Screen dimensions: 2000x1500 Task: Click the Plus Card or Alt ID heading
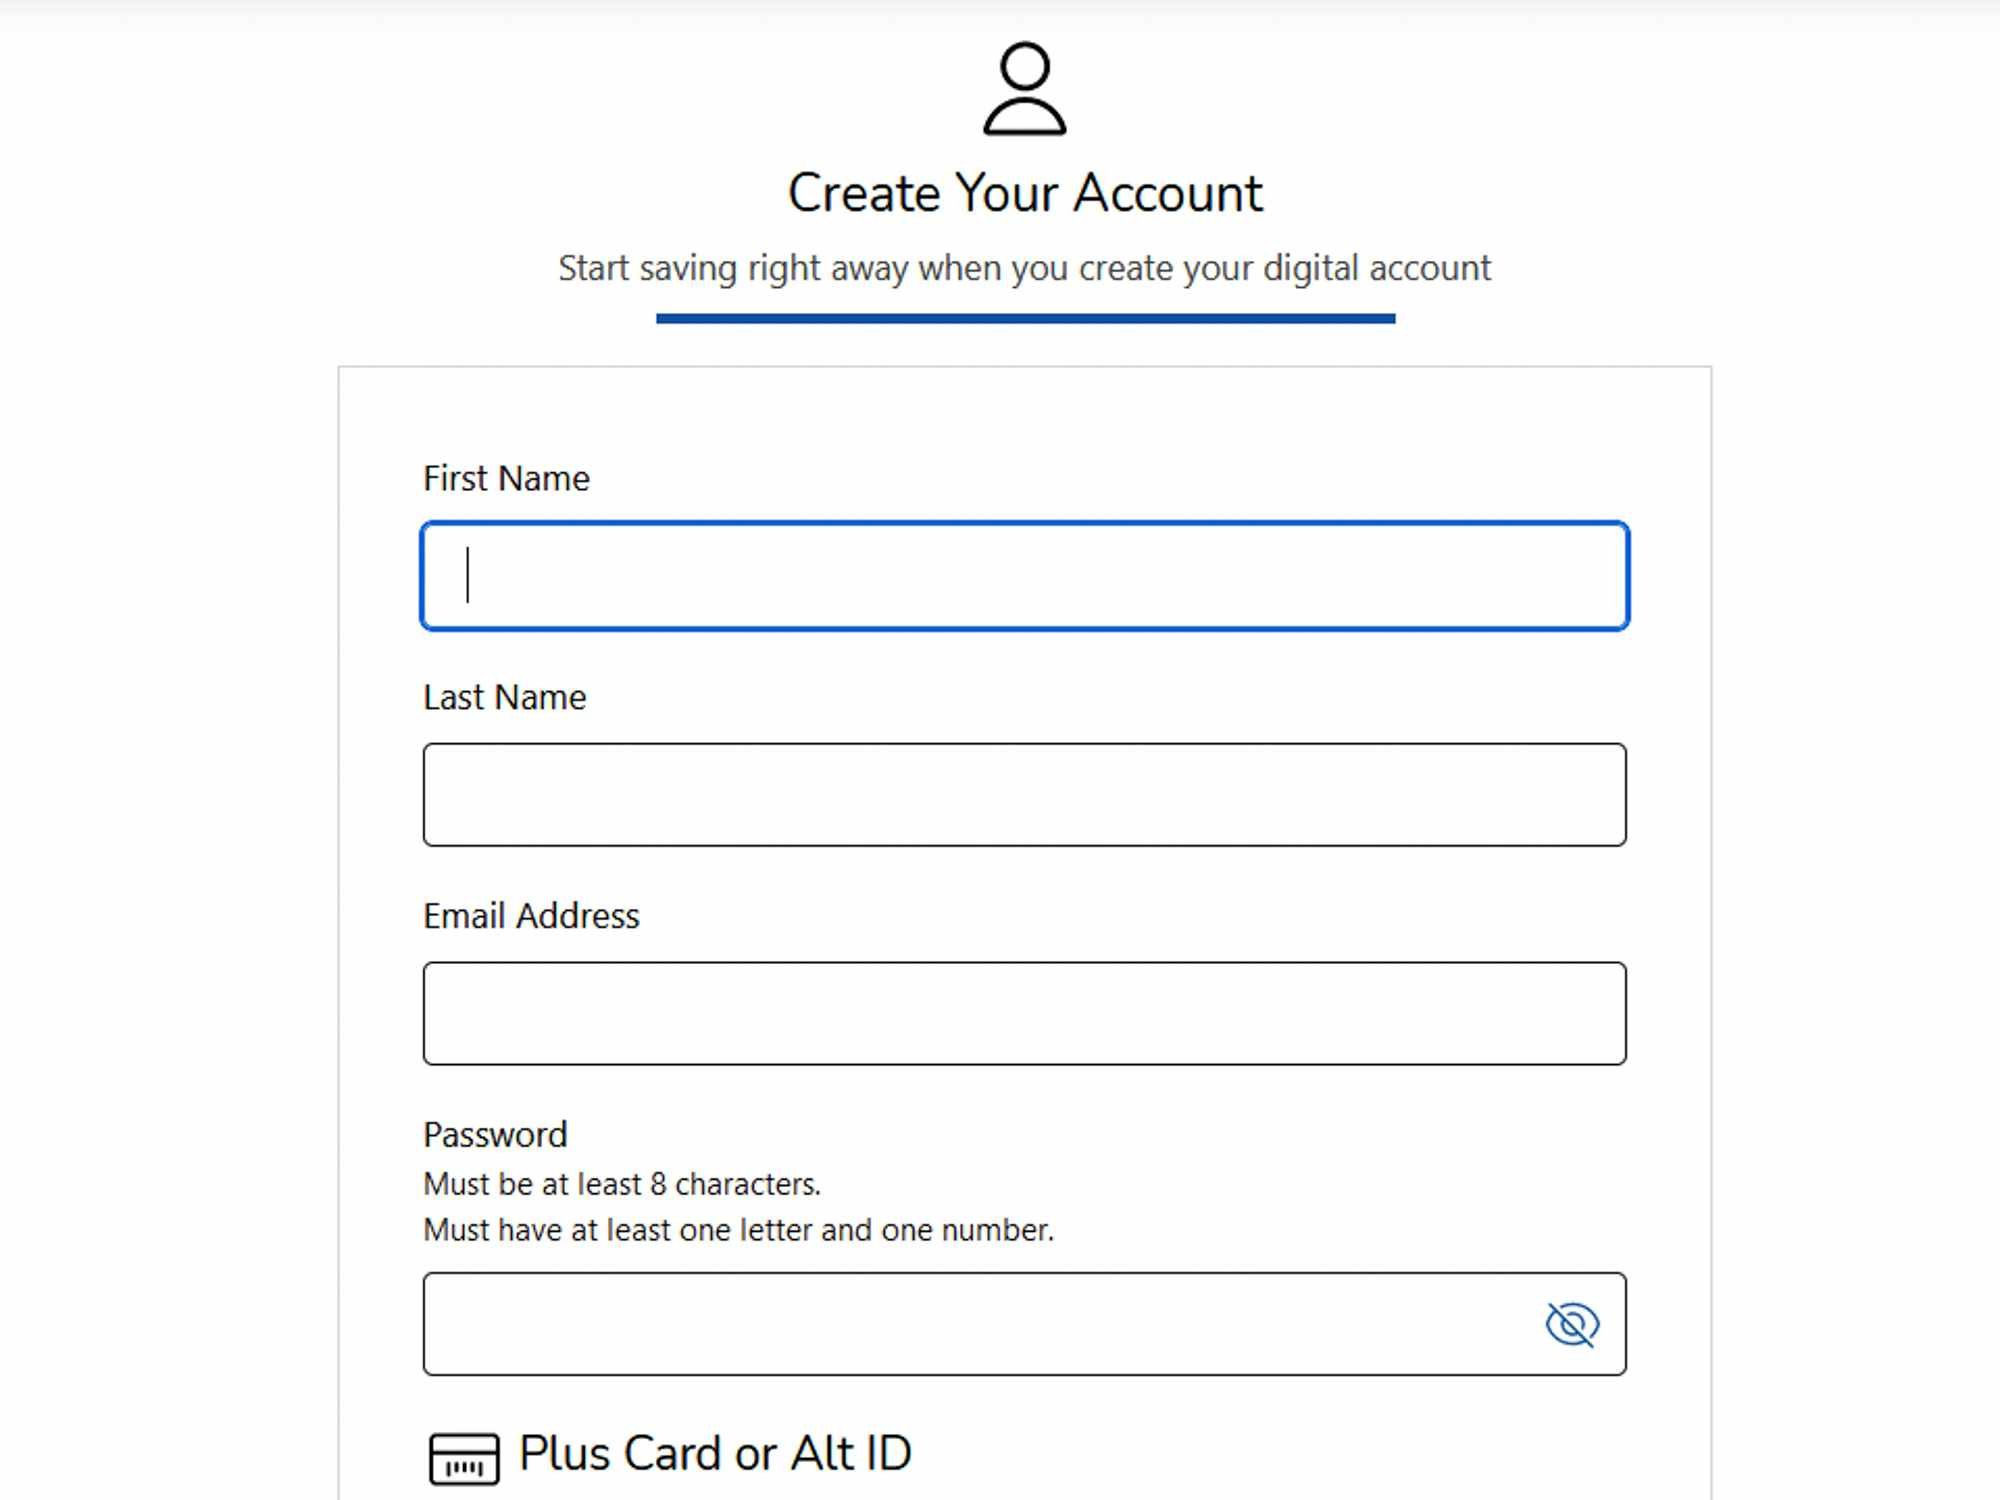(715, 1453)
